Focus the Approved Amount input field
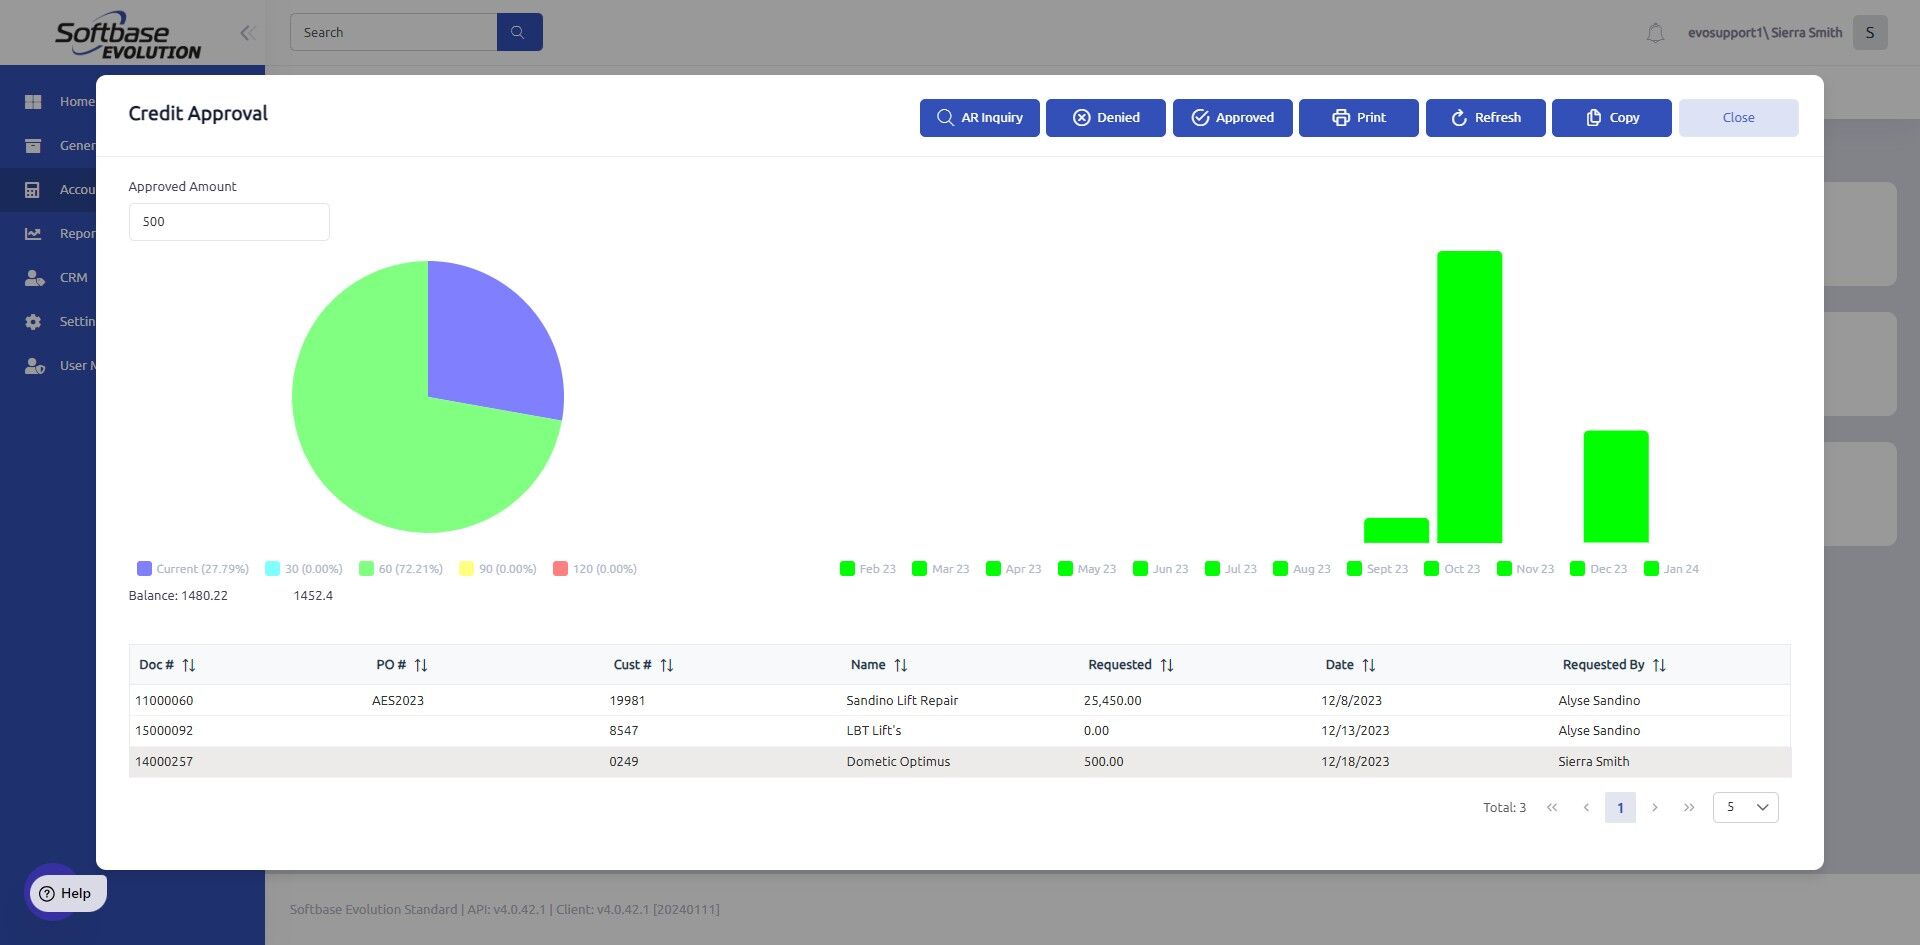The image size is (1920, 945). tap(229, 222)
